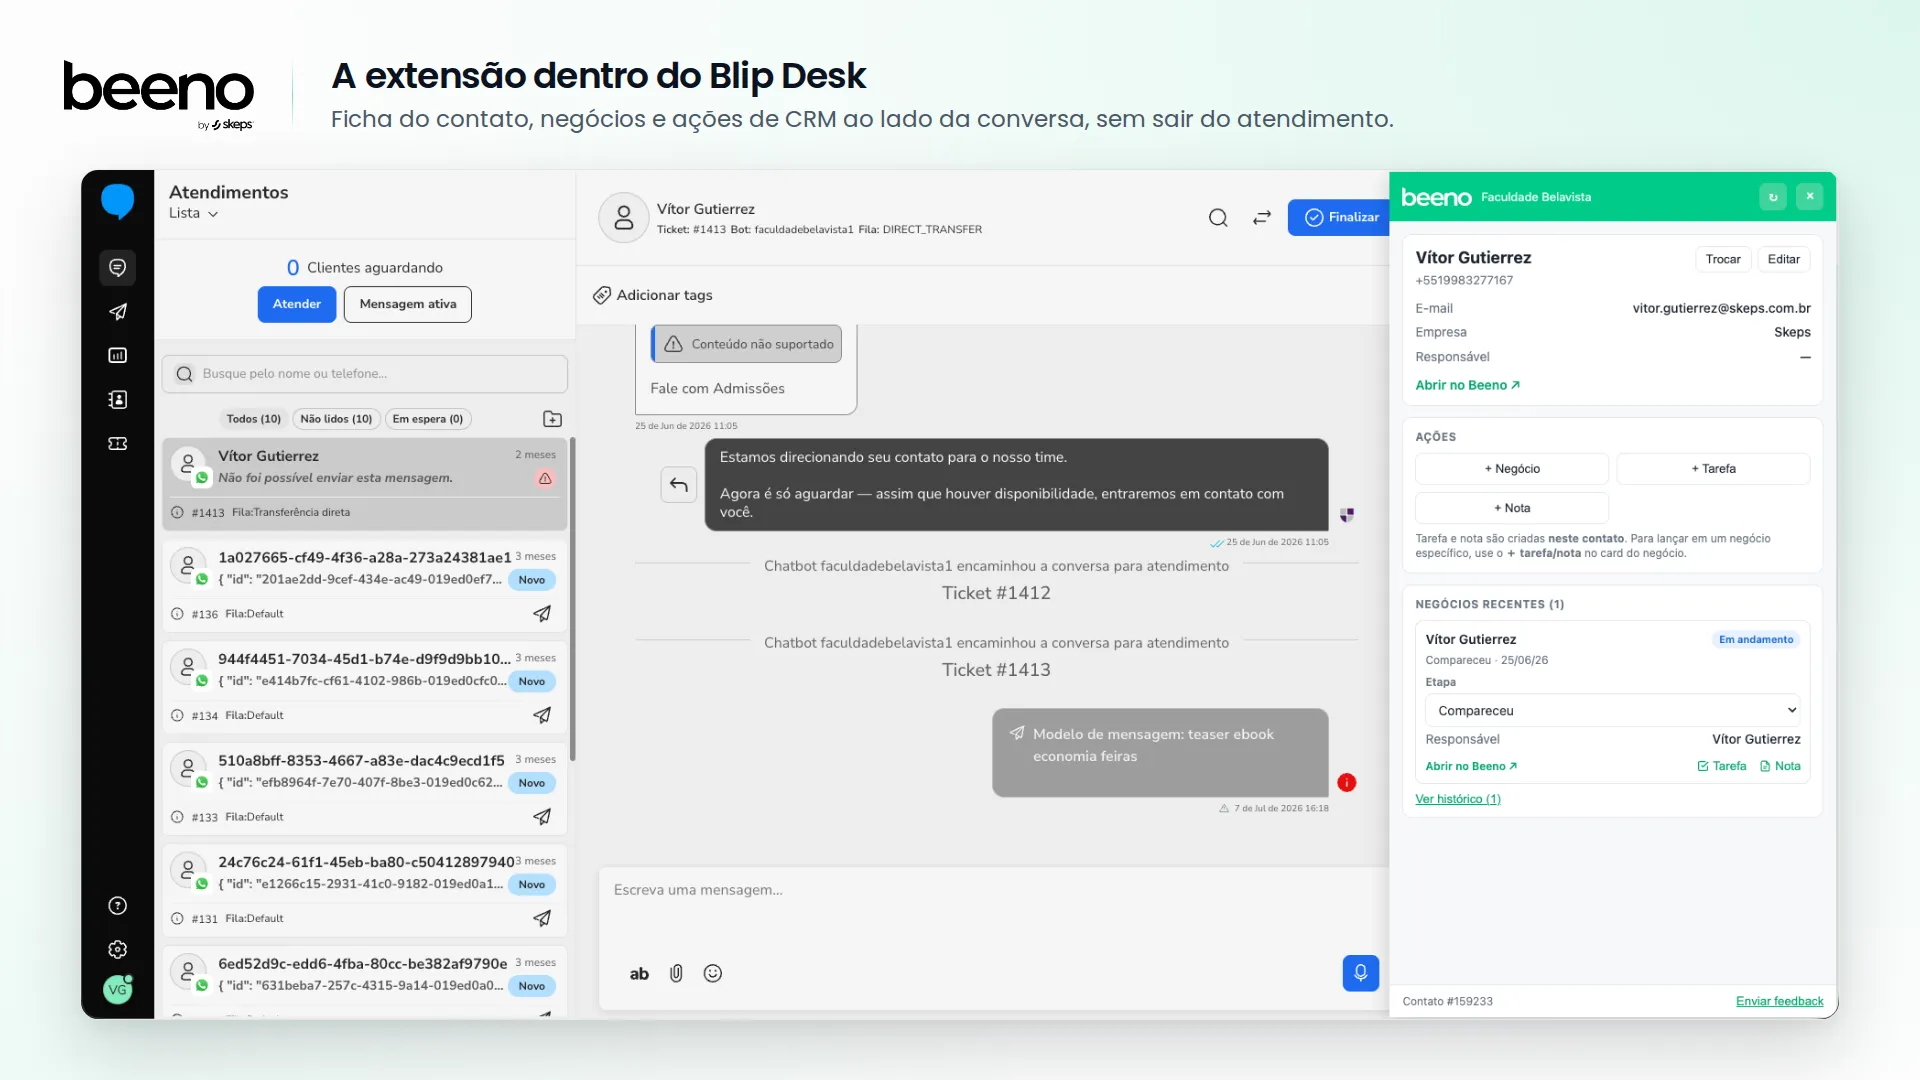Click the Mensagem ativa button
Viewport: 1920px width, 1080px height.
pos(408,304)
